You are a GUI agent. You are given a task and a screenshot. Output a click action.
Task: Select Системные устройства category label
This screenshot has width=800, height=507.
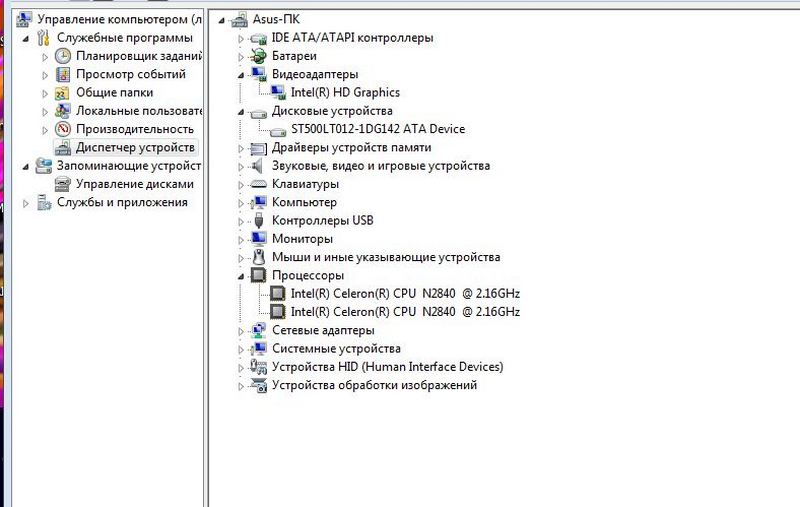click(x=336, y=348)
